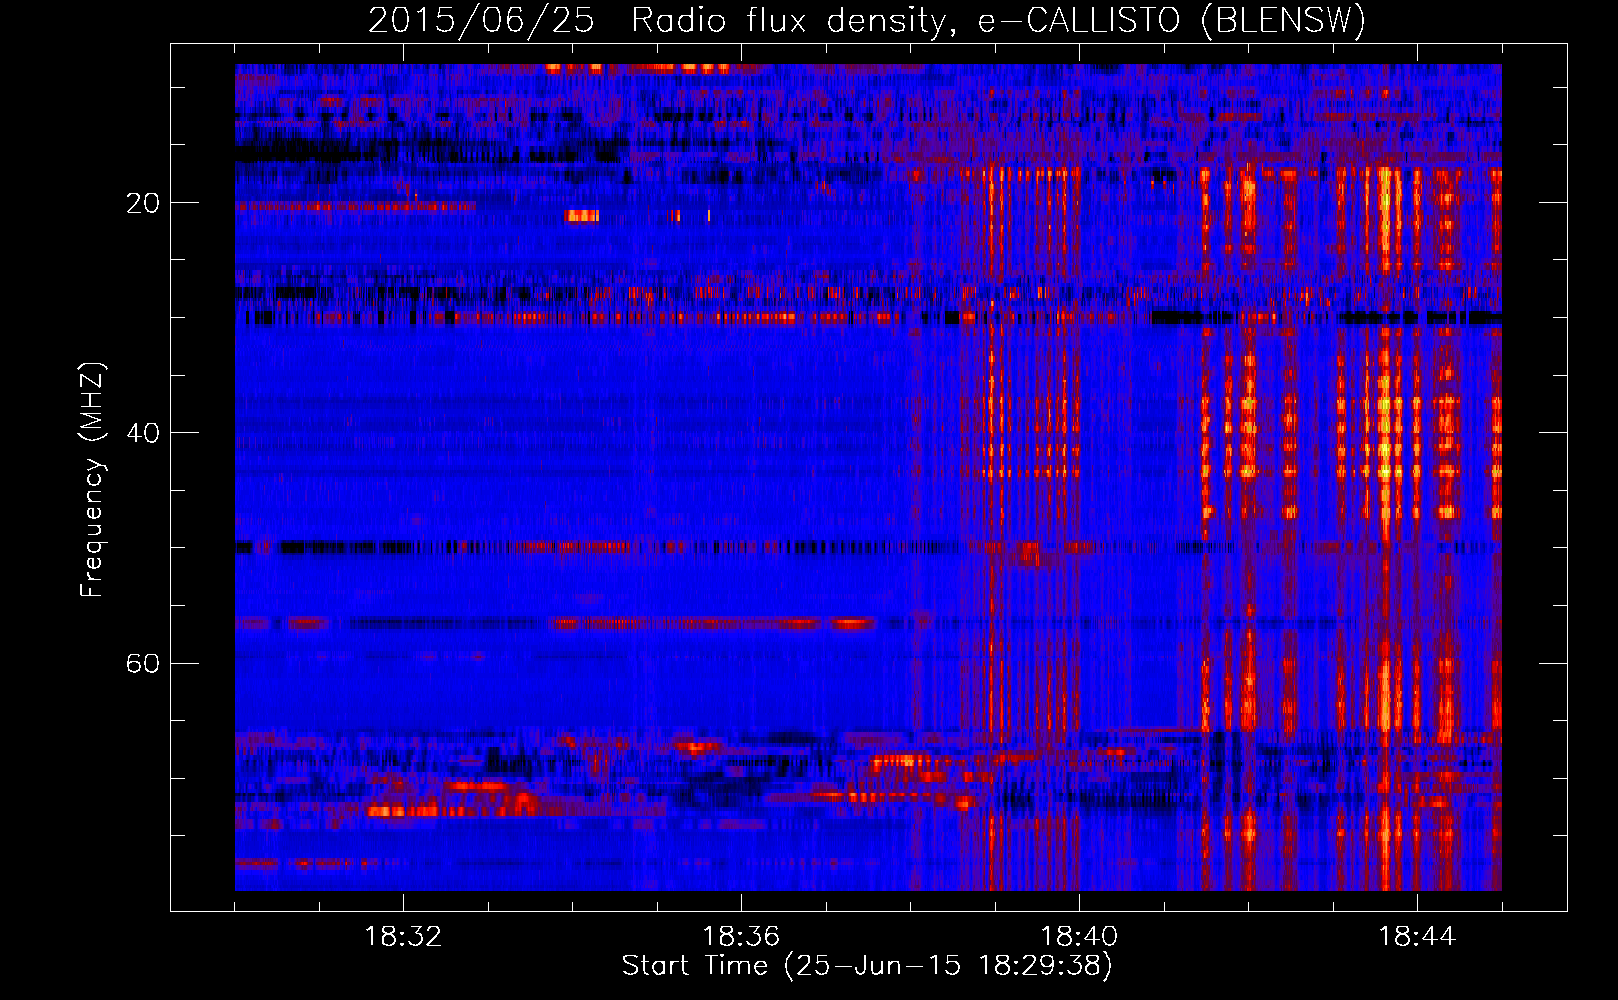Select the 18:32 time tick label
Image resolution: width=1618 pixels, height=1000 pixels.
403,937
